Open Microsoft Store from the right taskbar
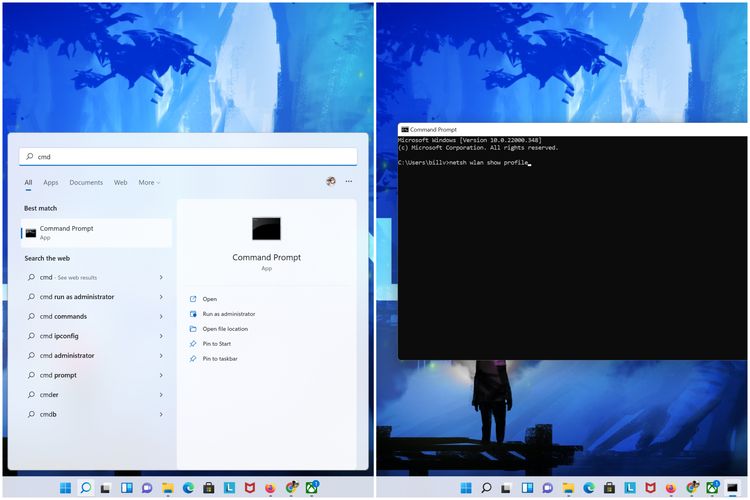The image size is (750, 500). click(609, 488)
